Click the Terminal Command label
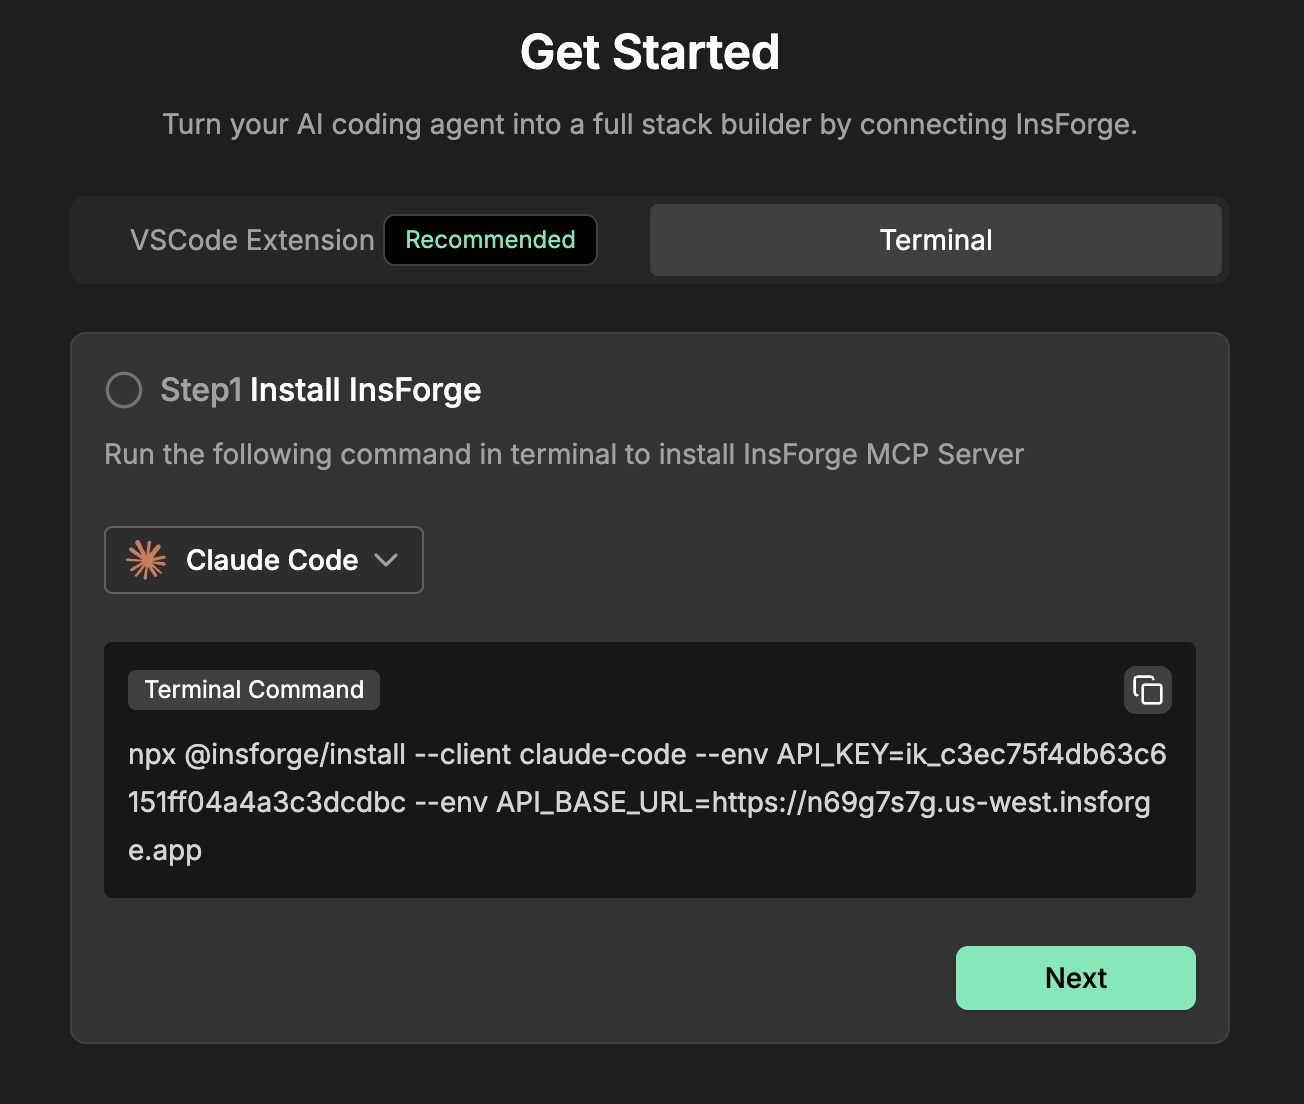 pyautogui.click(x=254, y=690)
